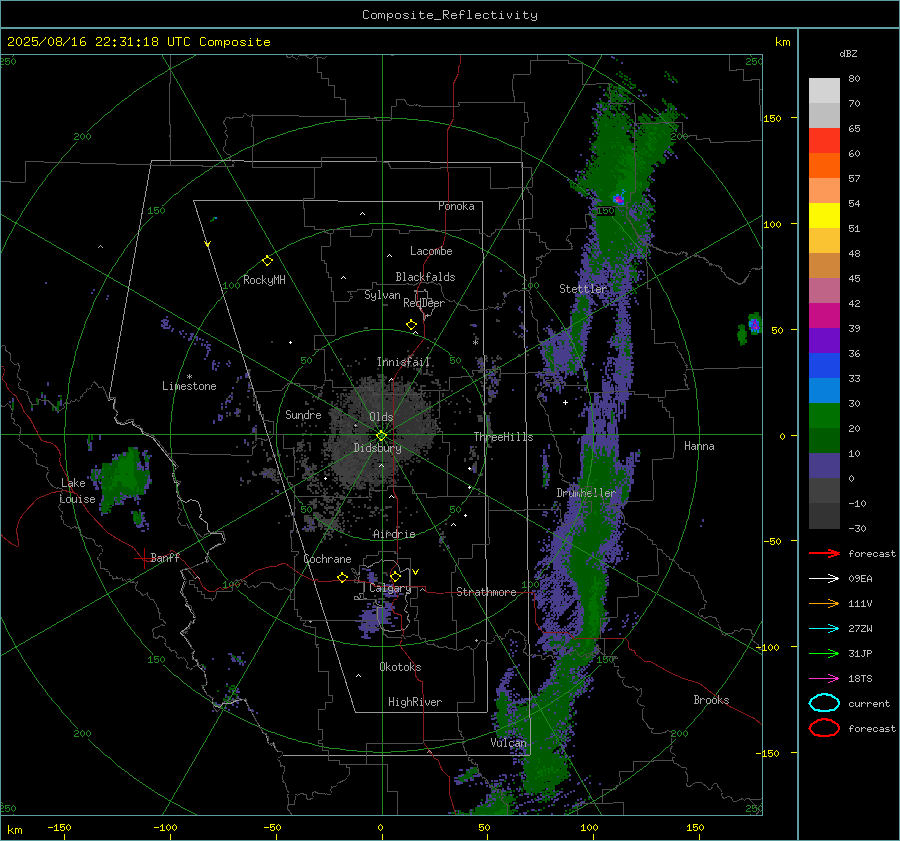Image resolution: width=900 pixels, height=841 pixels.
Task: Click the Composite_Reflectivity title
Action: (x=449, y=15)
